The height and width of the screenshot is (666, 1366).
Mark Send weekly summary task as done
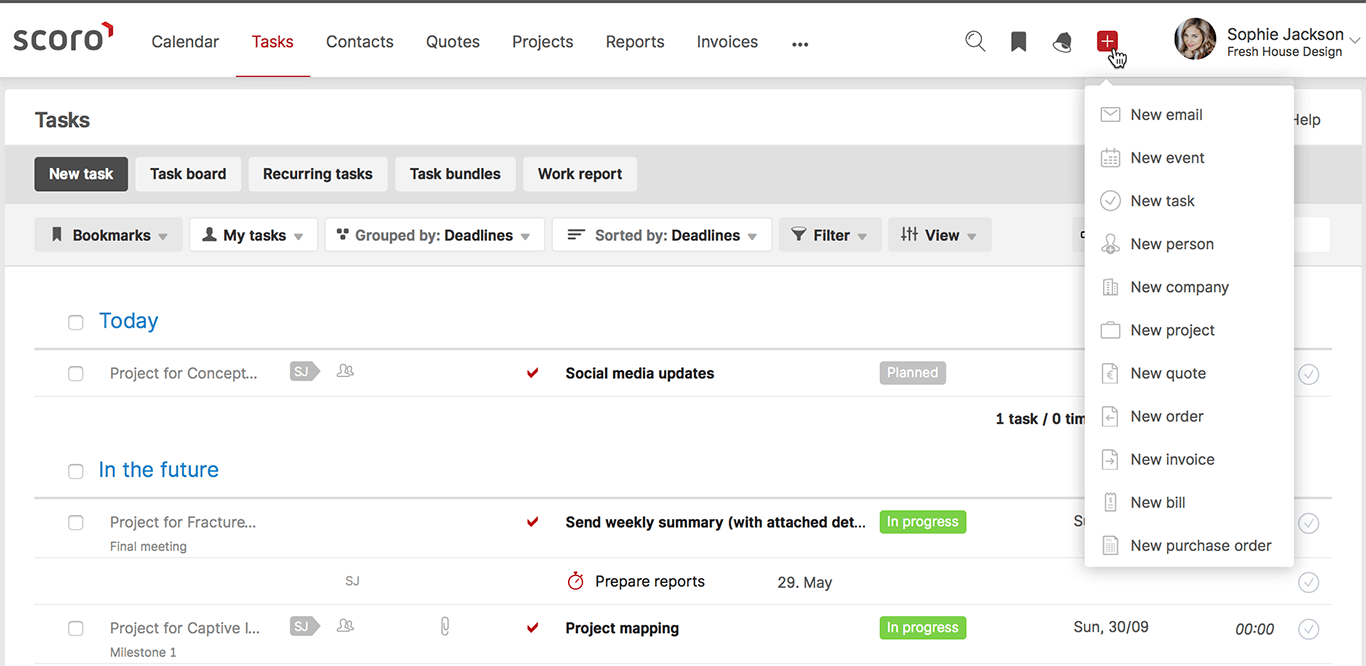[1308, 523]
